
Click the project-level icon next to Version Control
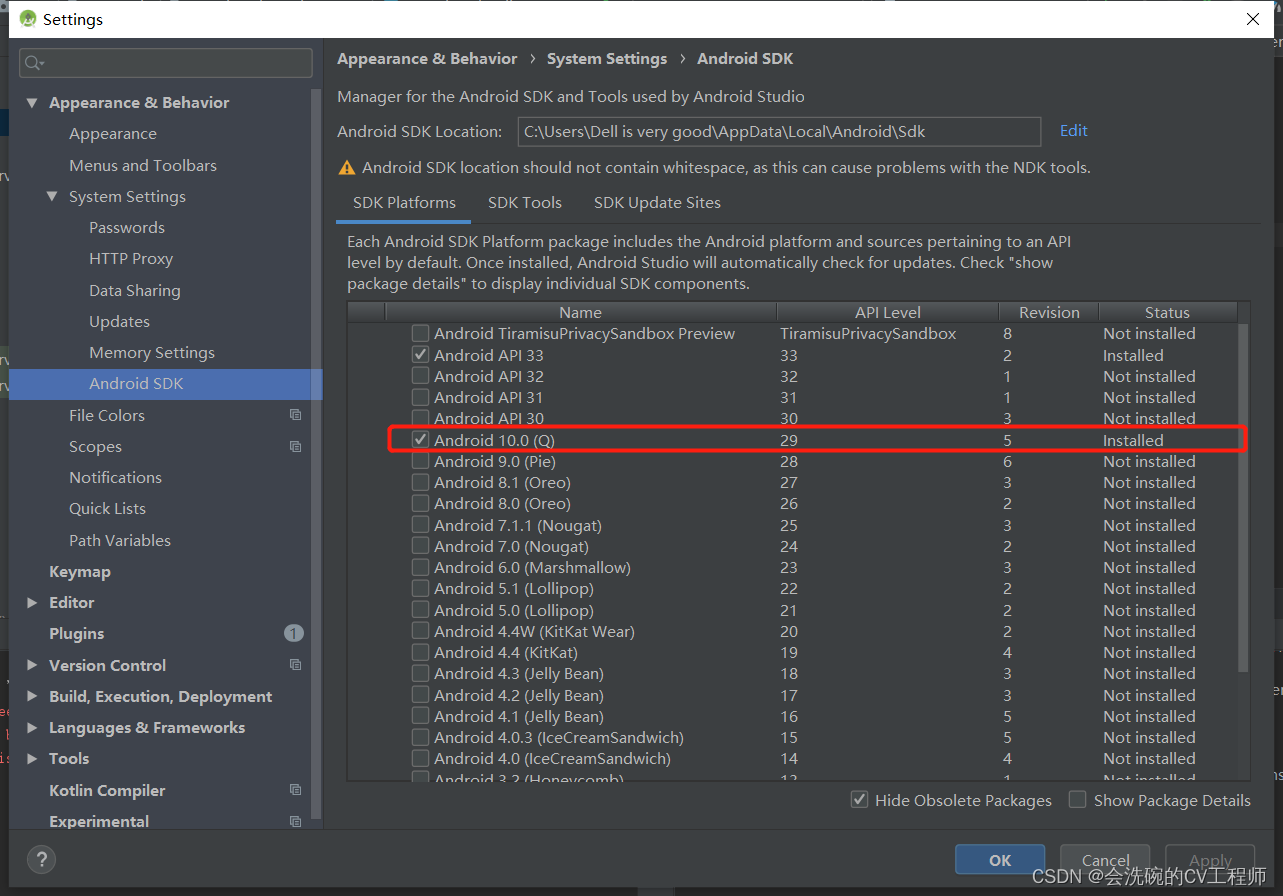(x=295, y=665)
